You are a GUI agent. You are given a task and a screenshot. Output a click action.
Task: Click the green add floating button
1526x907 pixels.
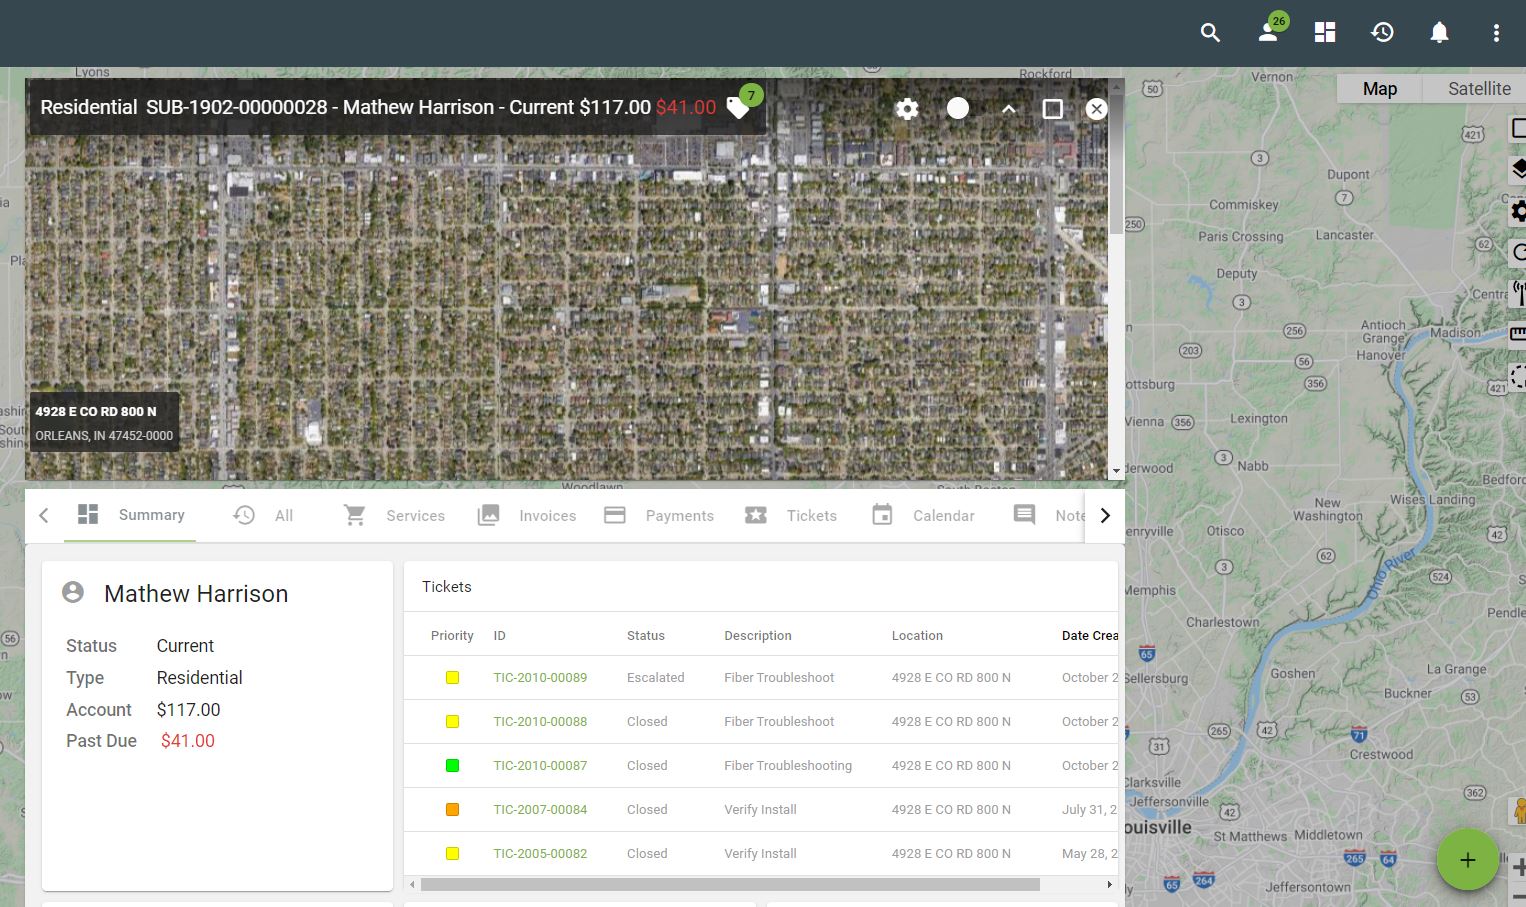pyautogui.click(x=1467, y=860)
